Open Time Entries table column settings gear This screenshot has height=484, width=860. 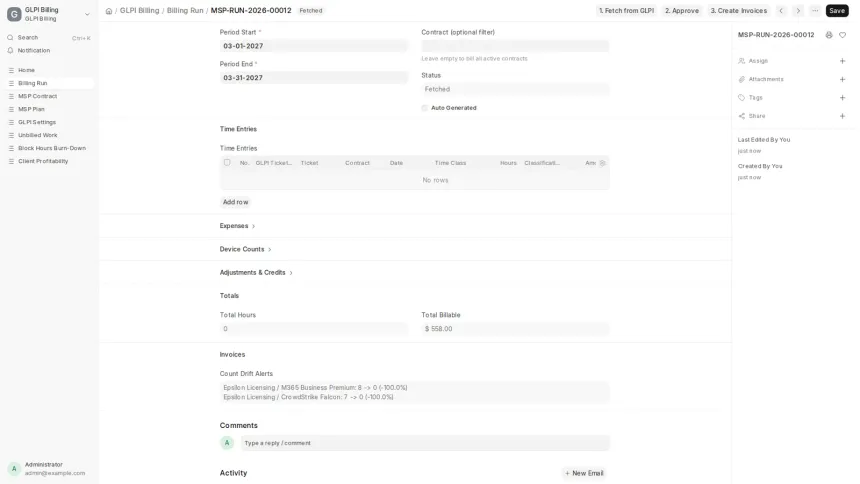(602, 163)
